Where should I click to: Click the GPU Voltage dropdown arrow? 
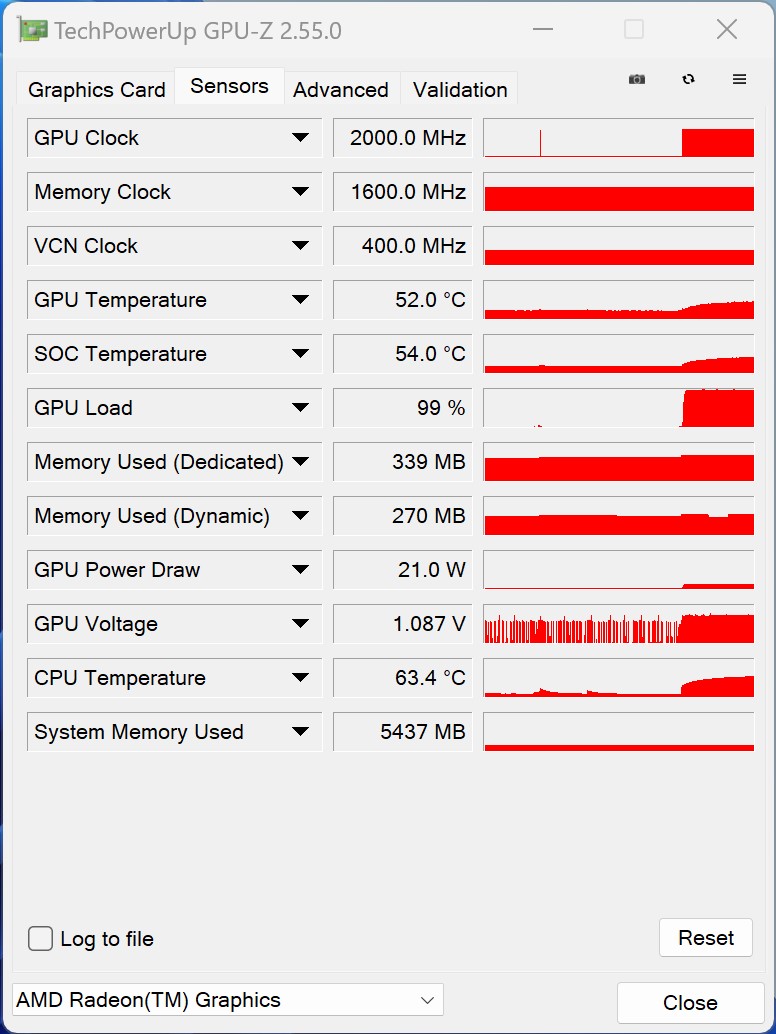point(300,624)
